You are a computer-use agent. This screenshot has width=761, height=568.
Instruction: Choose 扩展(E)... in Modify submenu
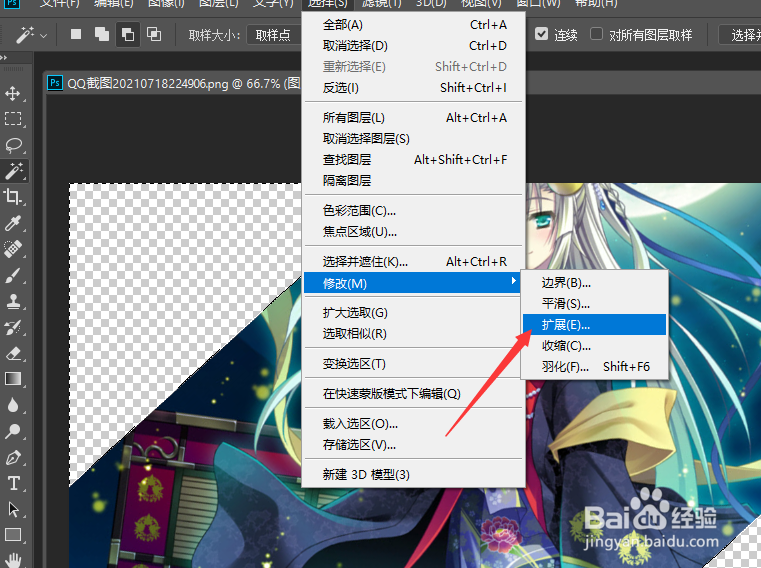(595, 325)
